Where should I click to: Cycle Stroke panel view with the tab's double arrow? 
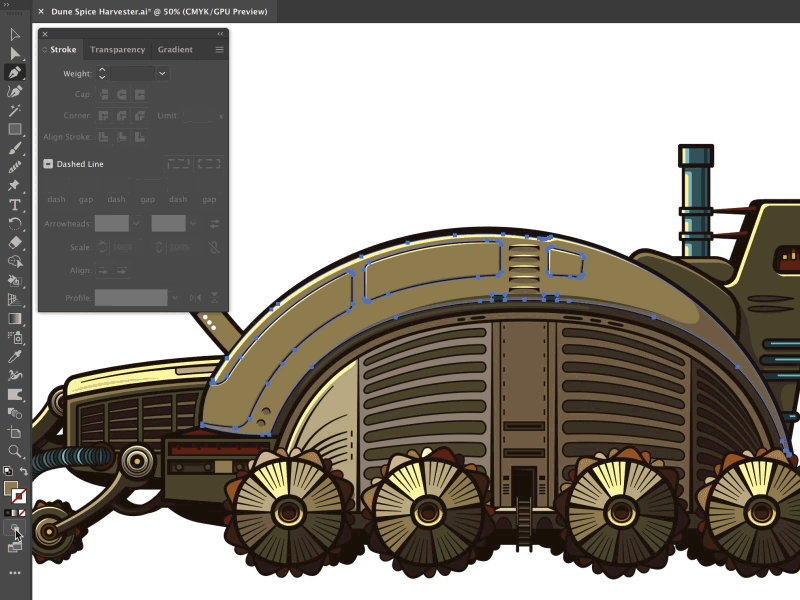44,49
